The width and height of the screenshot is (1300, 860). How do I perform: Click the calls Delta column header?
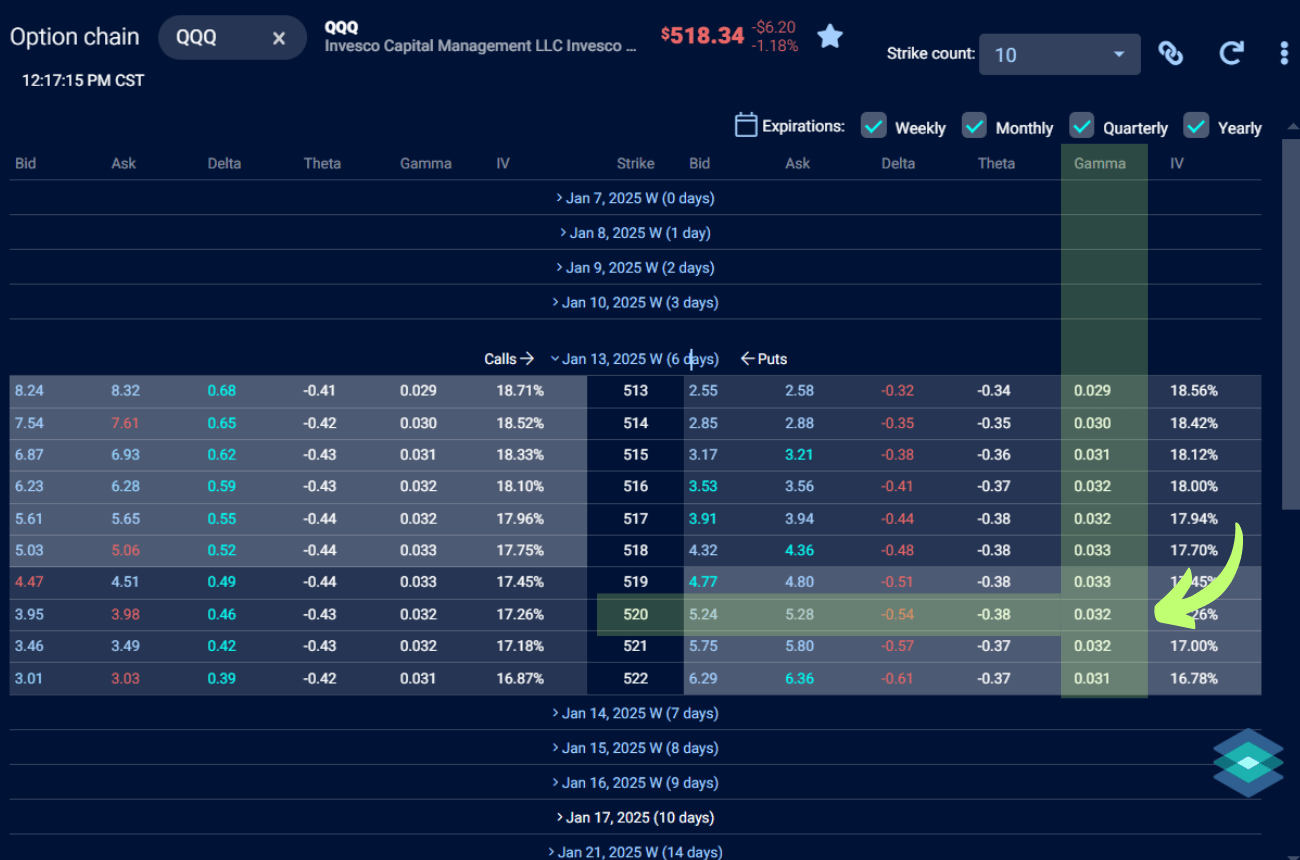(x=224, y=163)
